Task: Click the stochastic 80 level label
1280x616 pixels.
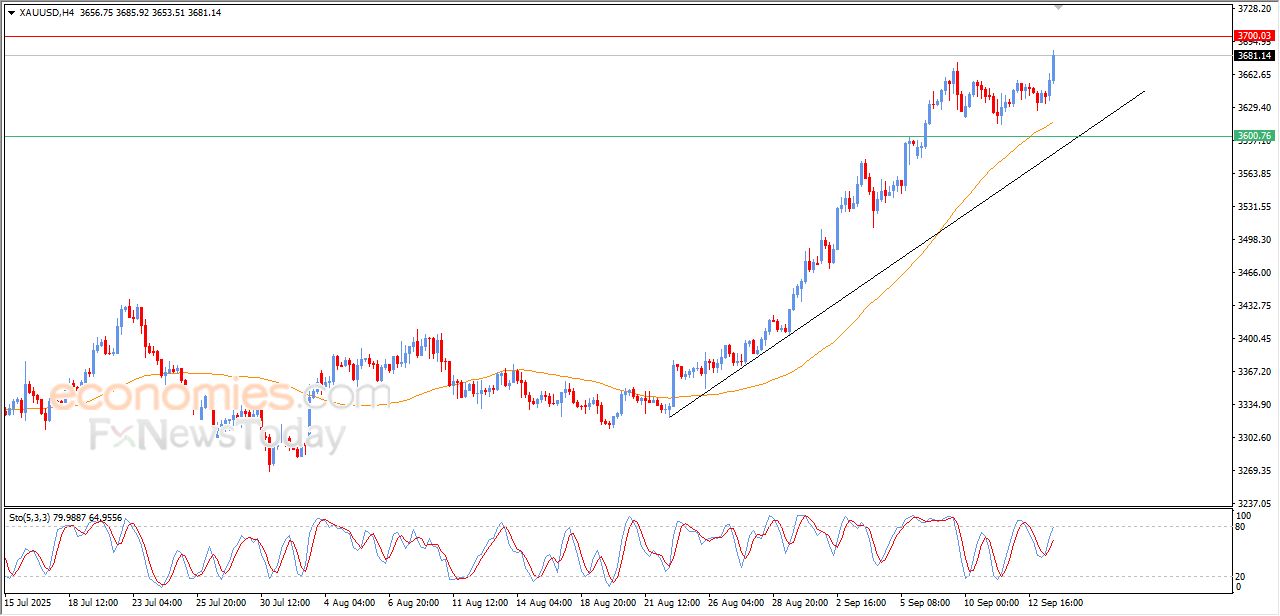Action: 1243,526
